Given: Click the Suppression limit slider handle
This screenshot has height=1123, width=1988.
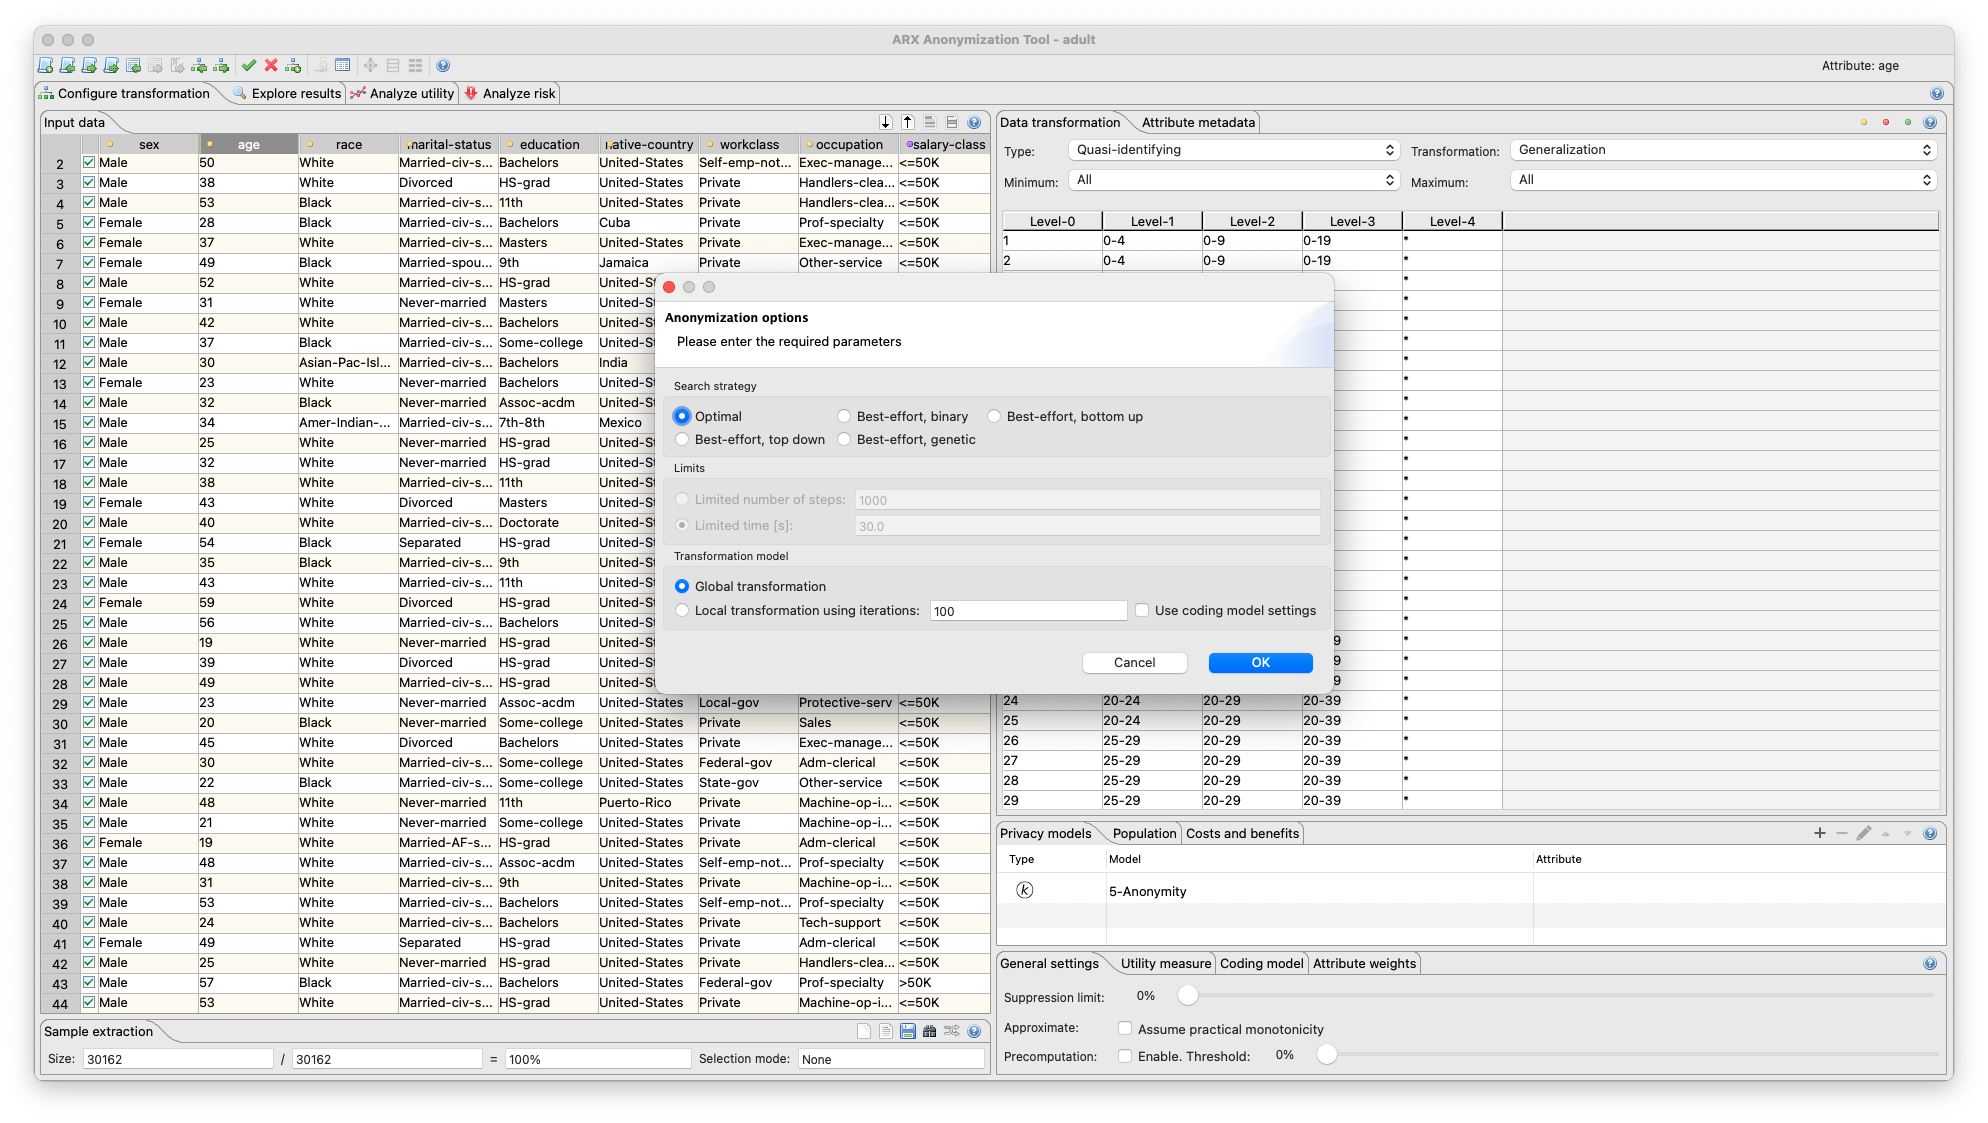Looking at the screenshot, I should [1187, 996].
